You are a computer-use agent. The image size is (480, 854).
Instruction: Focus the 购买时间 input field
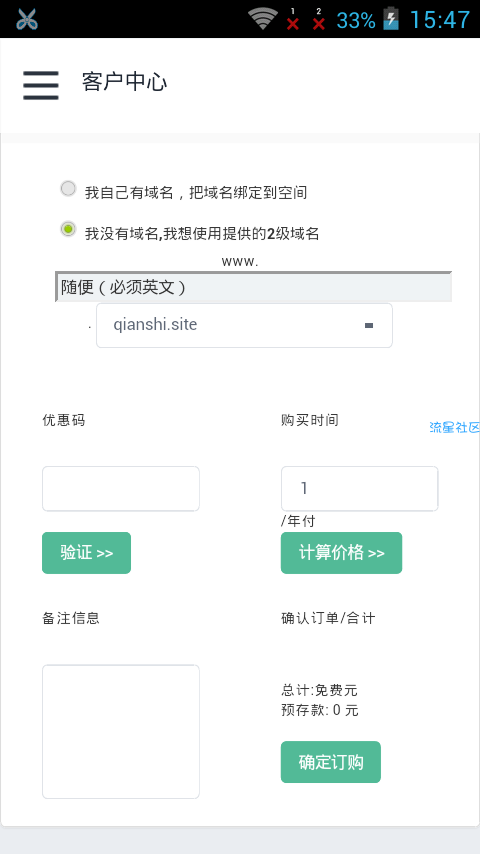pyautogui.click(x=360, y=489)
